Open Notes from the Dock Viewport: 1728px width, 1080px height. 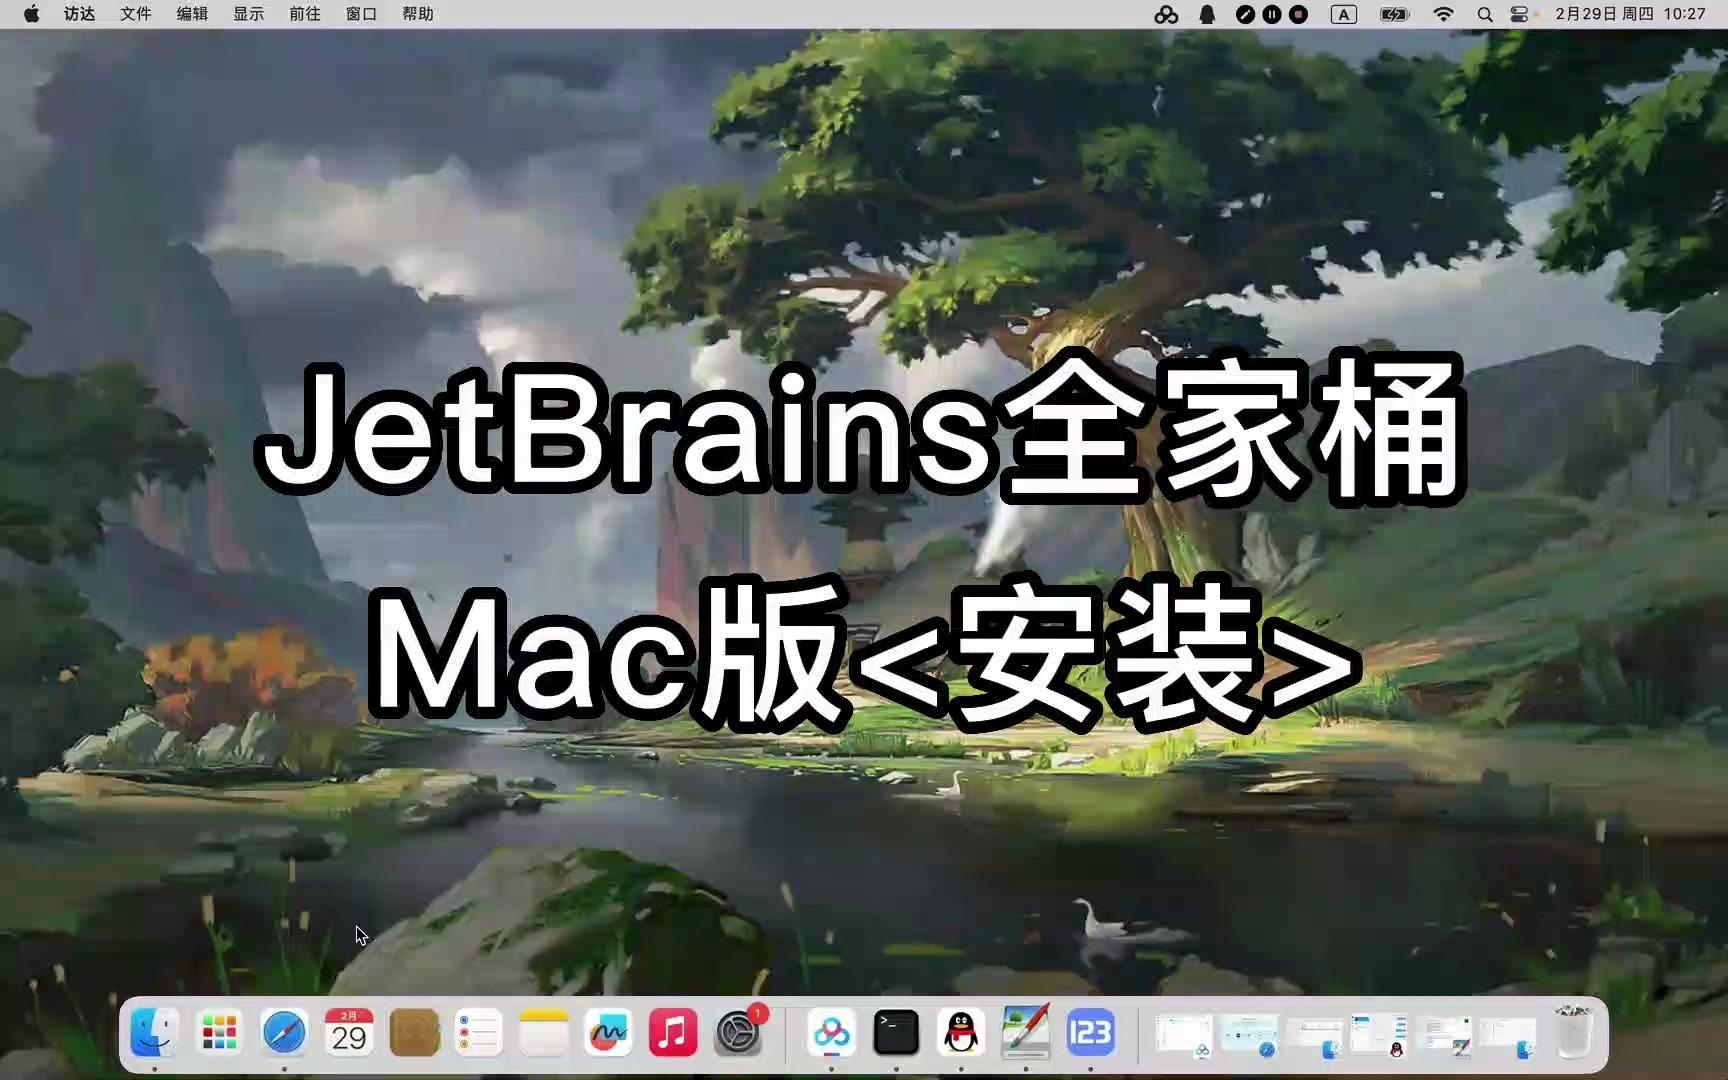click(544, 1032)
